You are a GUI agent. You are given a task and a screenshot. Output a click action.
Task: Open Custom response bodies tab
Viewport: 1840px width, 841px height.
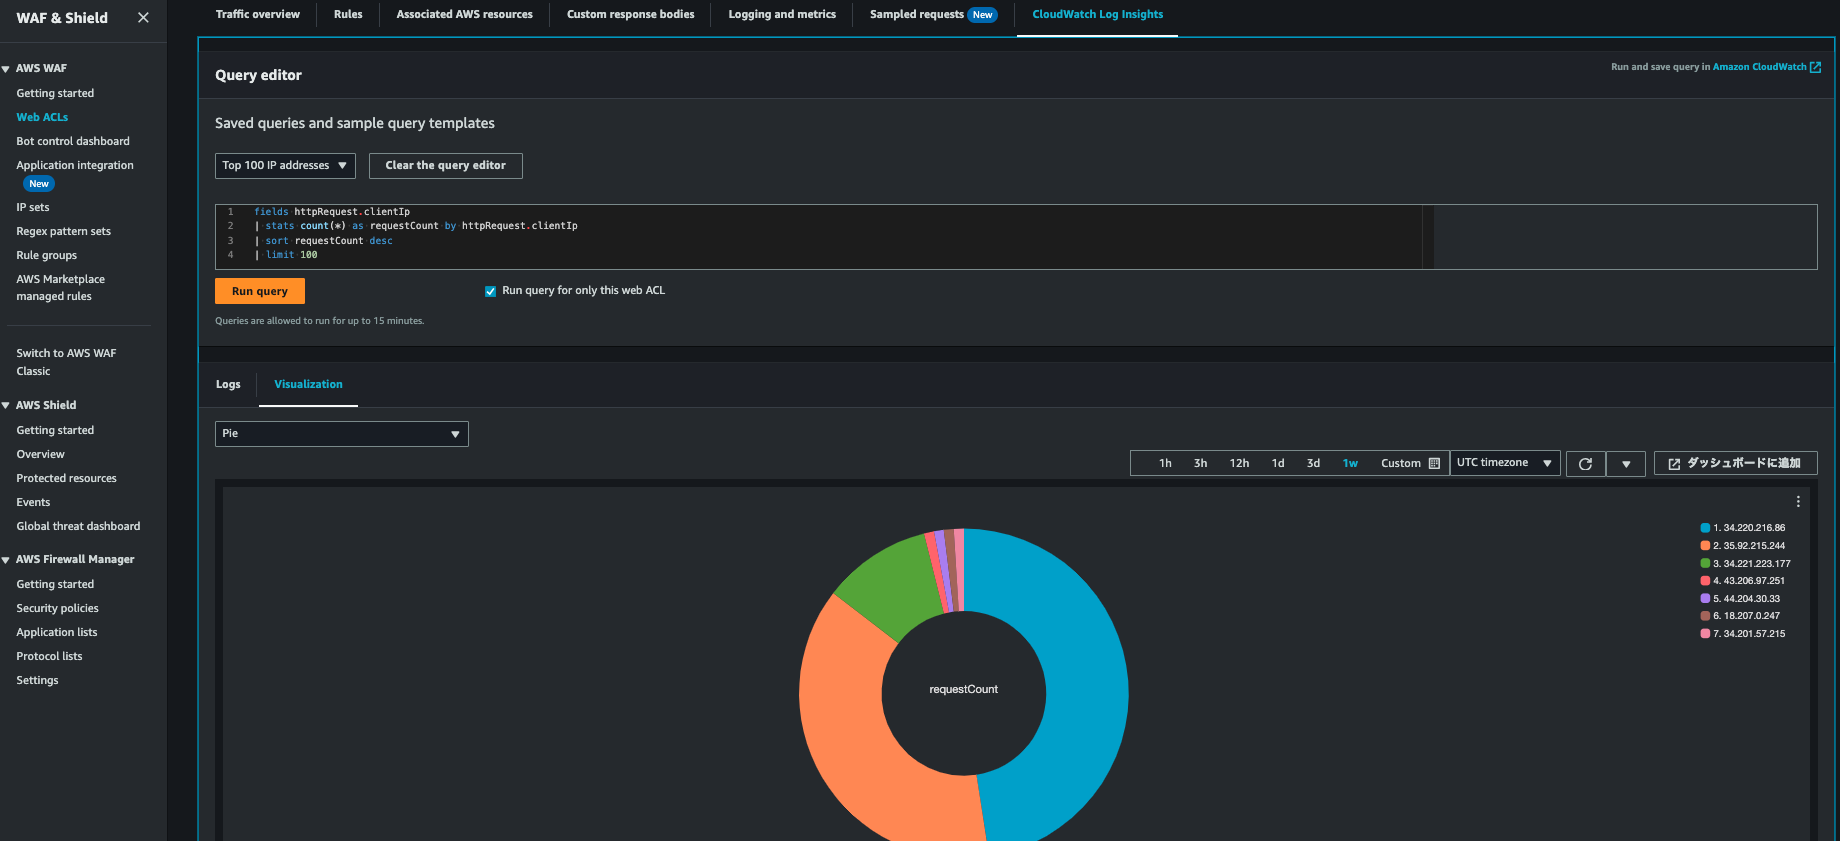click(631, 15)
